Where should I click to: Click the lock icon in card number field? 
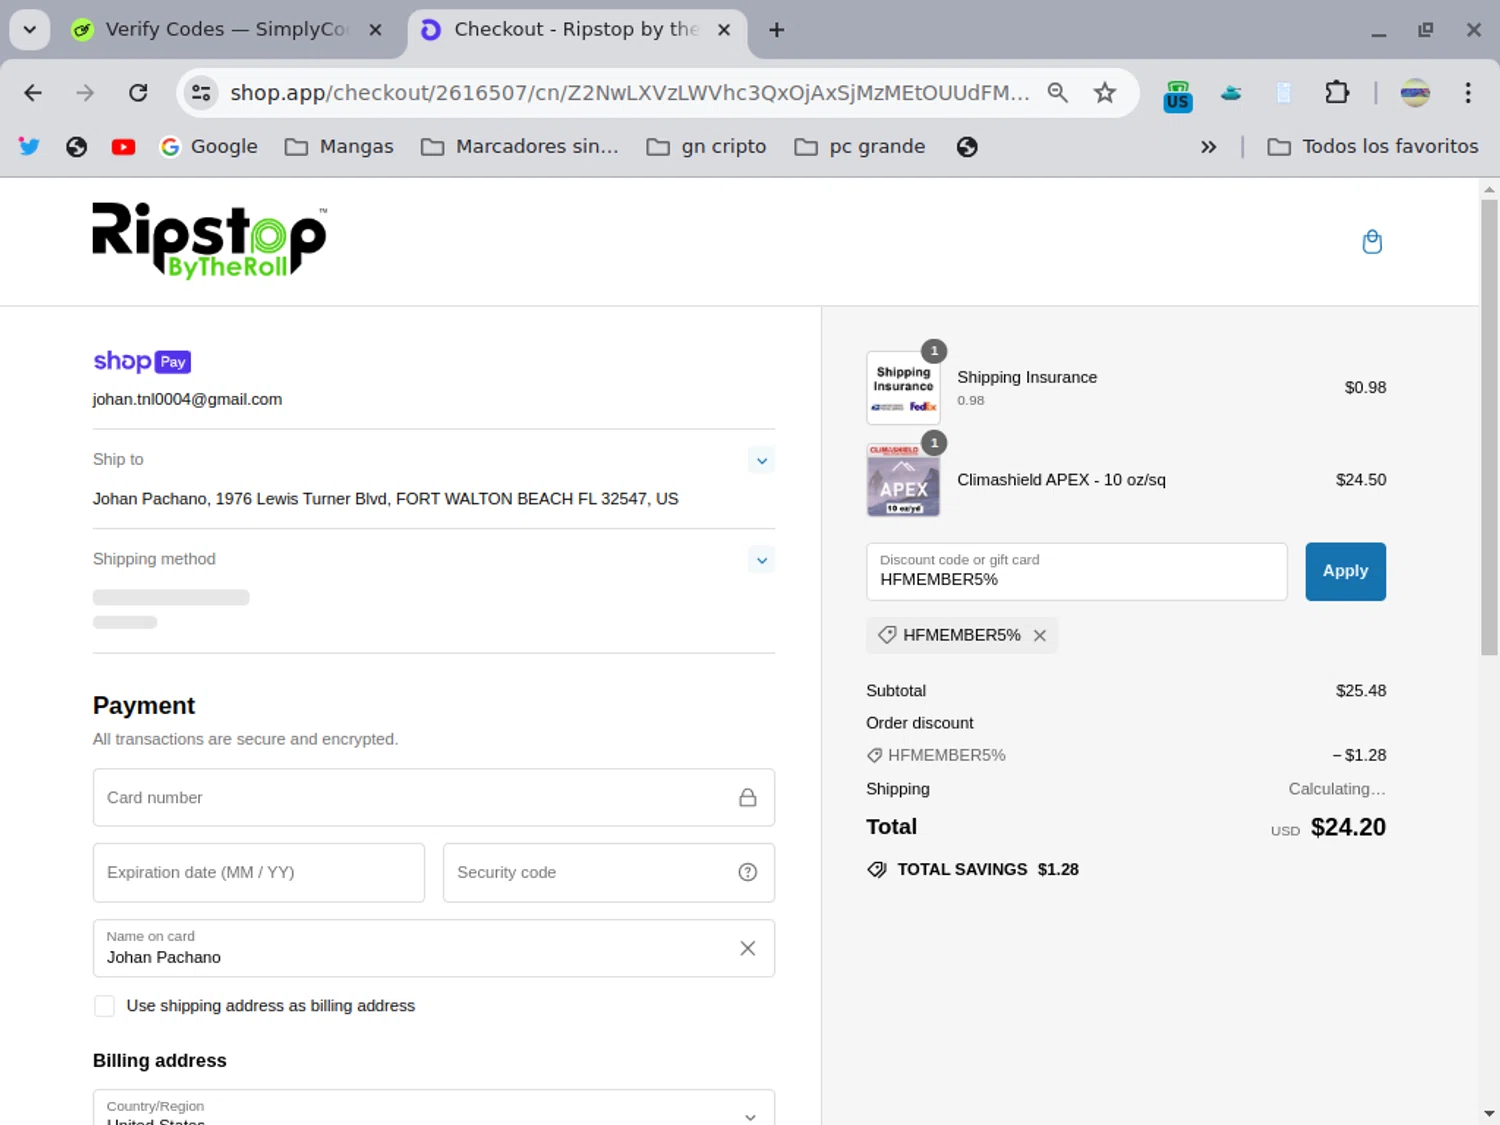click(747, 797)
